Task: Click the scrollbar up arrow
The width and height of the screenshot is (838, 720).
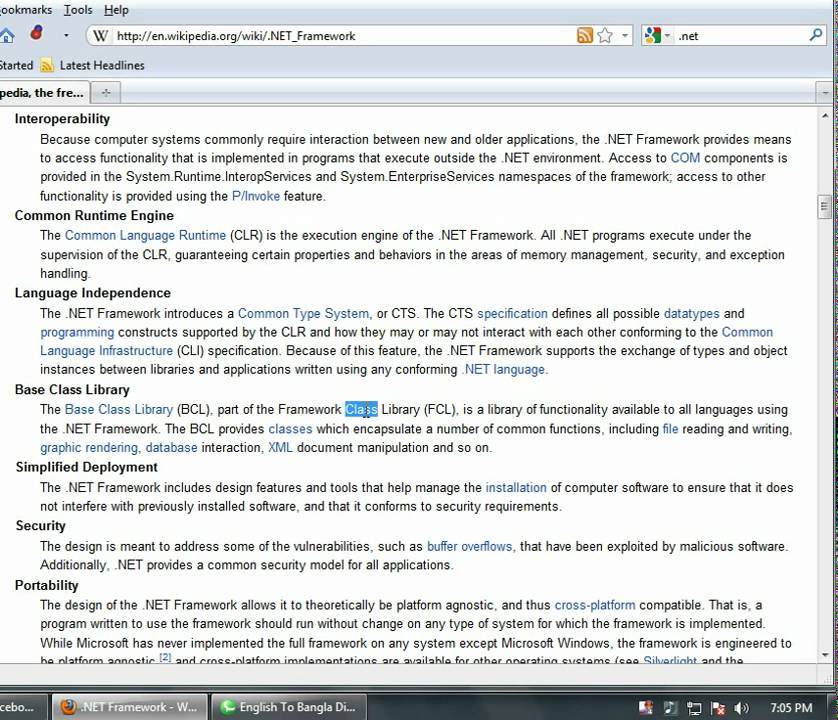Action: tap(825, 115)
